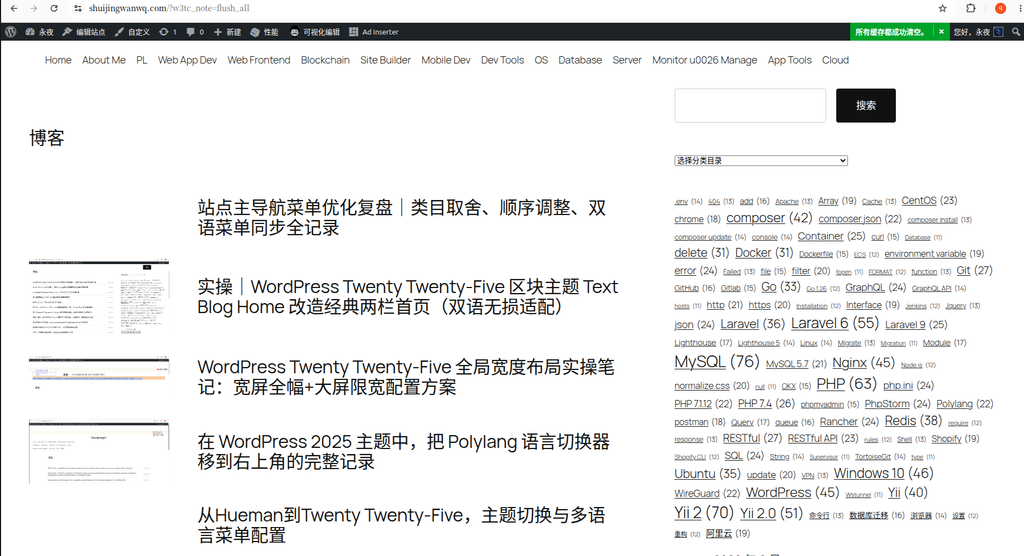Click the black 搜索 search button
Viewport: 1024px width, 556px height.
click(866, 105)
